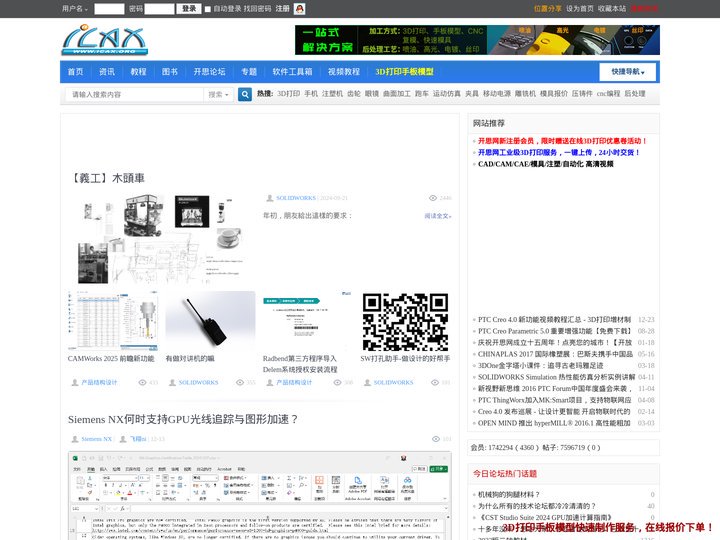The image size is (720, 540).
Task: Click the eye icon under CAMWorks 2025 card
Action: [142, 382]
